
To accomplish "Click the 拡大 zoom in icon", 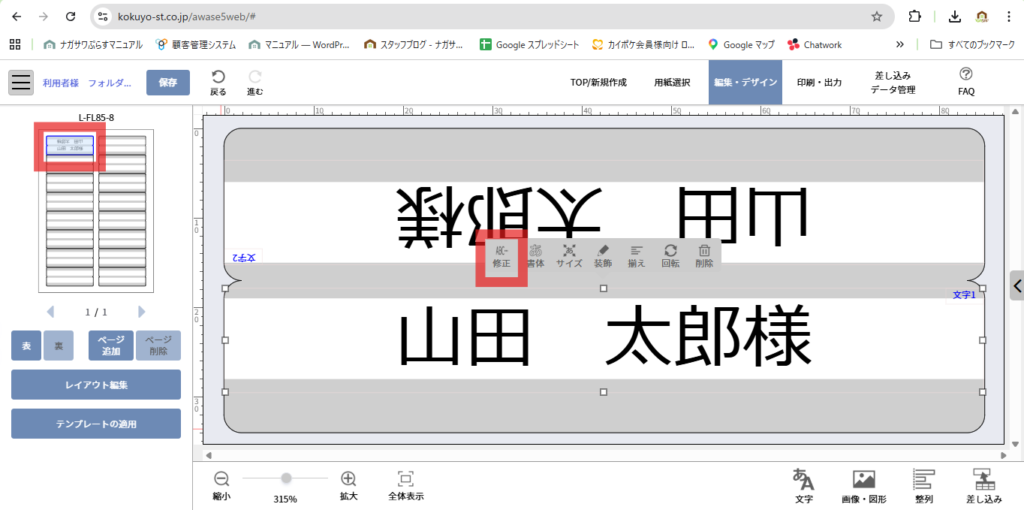I will tap(348, 485).
